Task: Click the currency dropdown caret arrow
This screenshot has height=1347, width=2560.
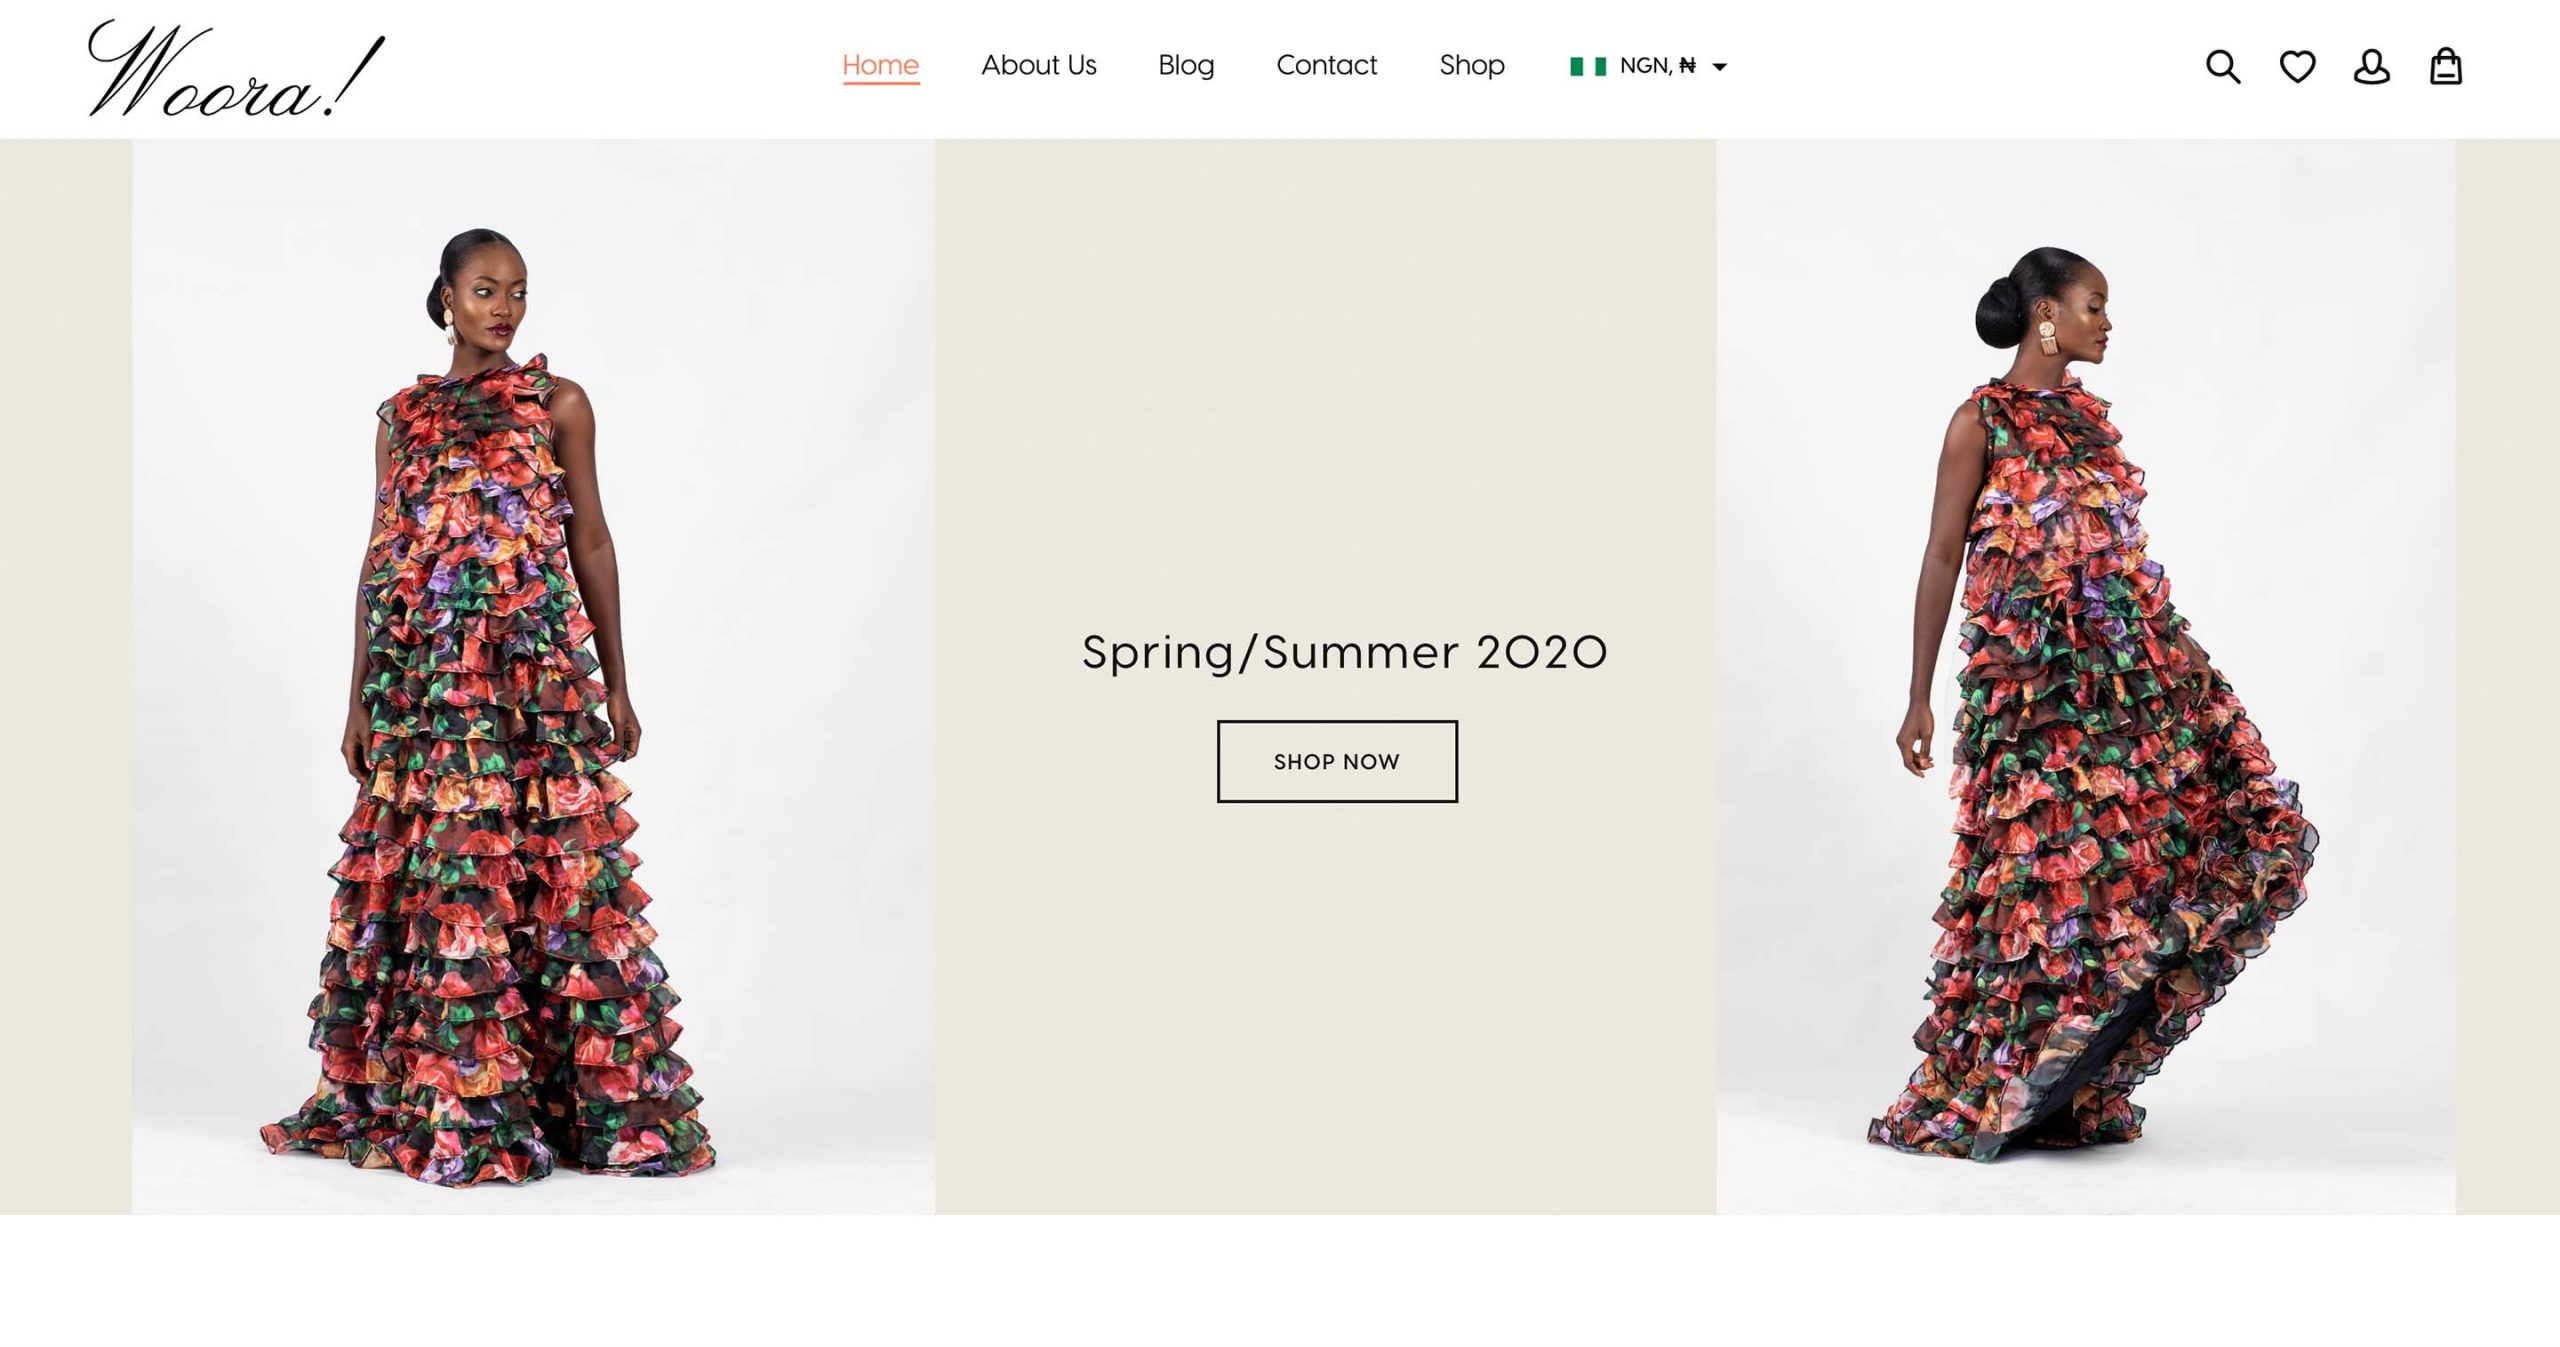Action: click(x=1720, y=67)
